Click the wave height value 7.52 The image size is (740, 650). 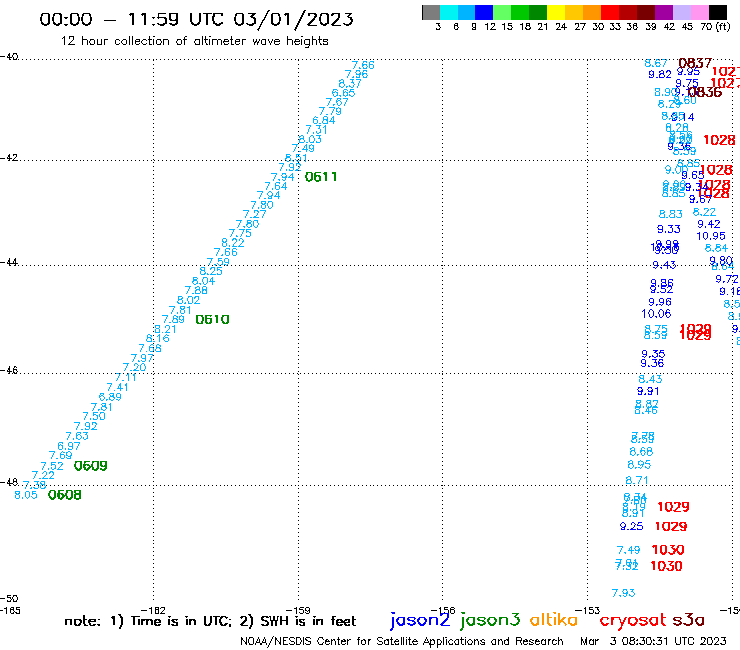[x=52, y=466]
